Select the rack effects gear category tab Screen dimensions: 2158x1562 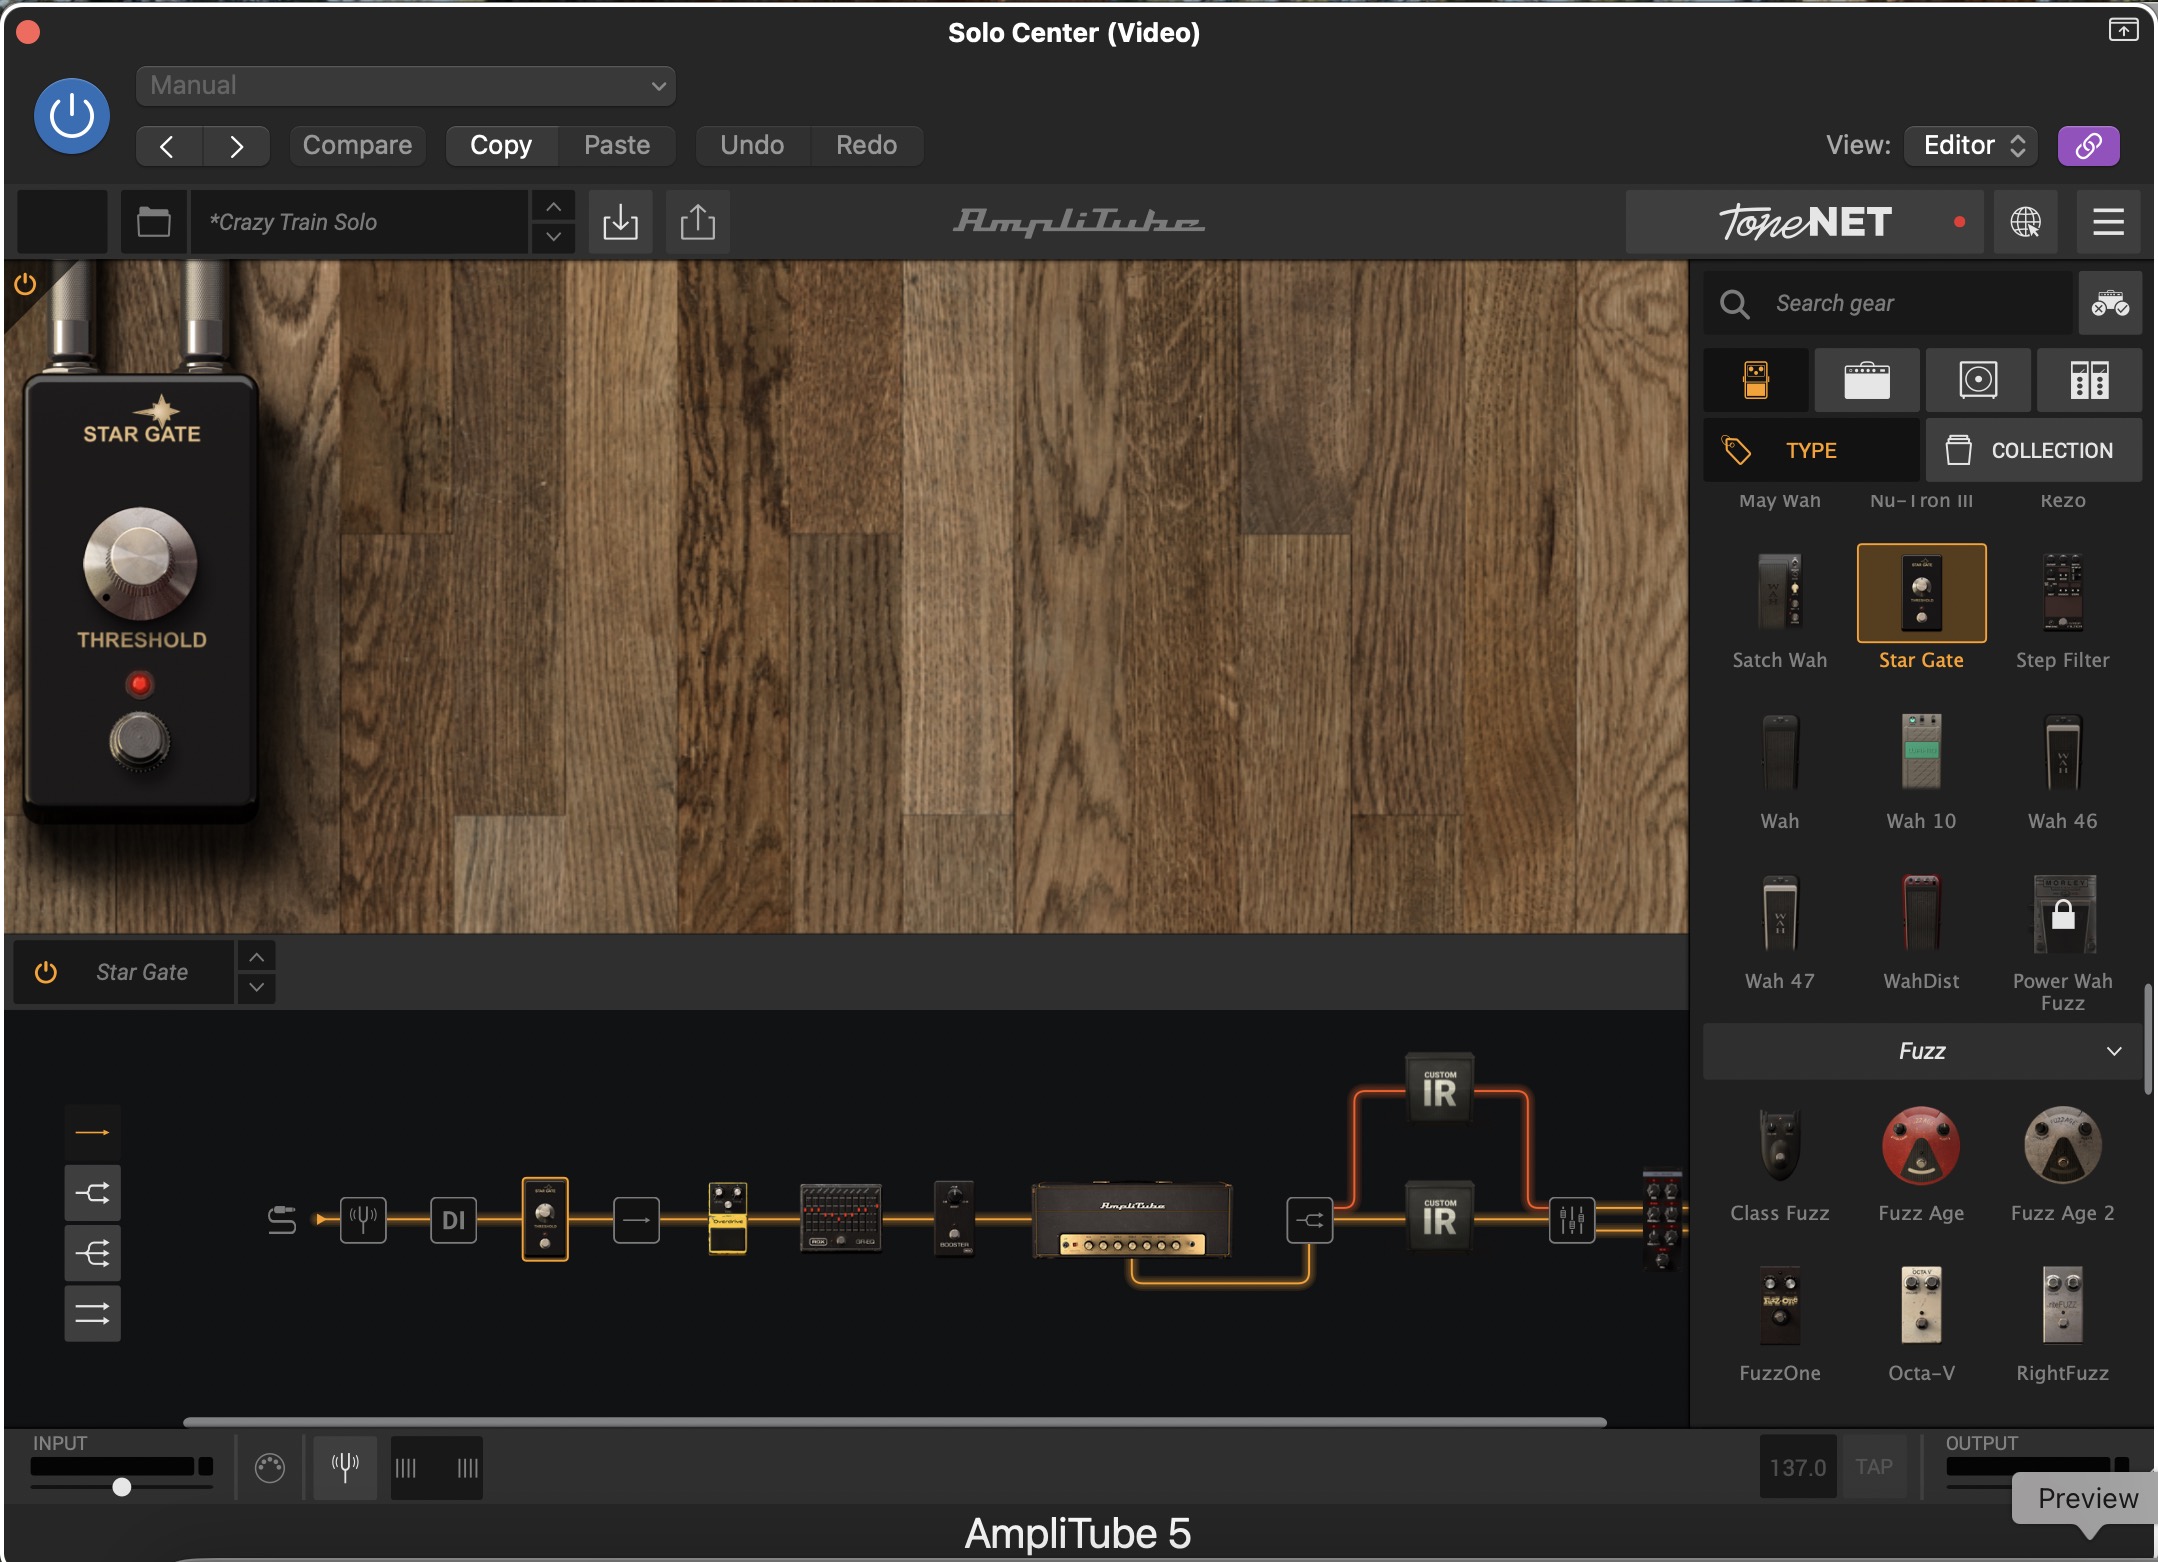[x=2089, y=380]
